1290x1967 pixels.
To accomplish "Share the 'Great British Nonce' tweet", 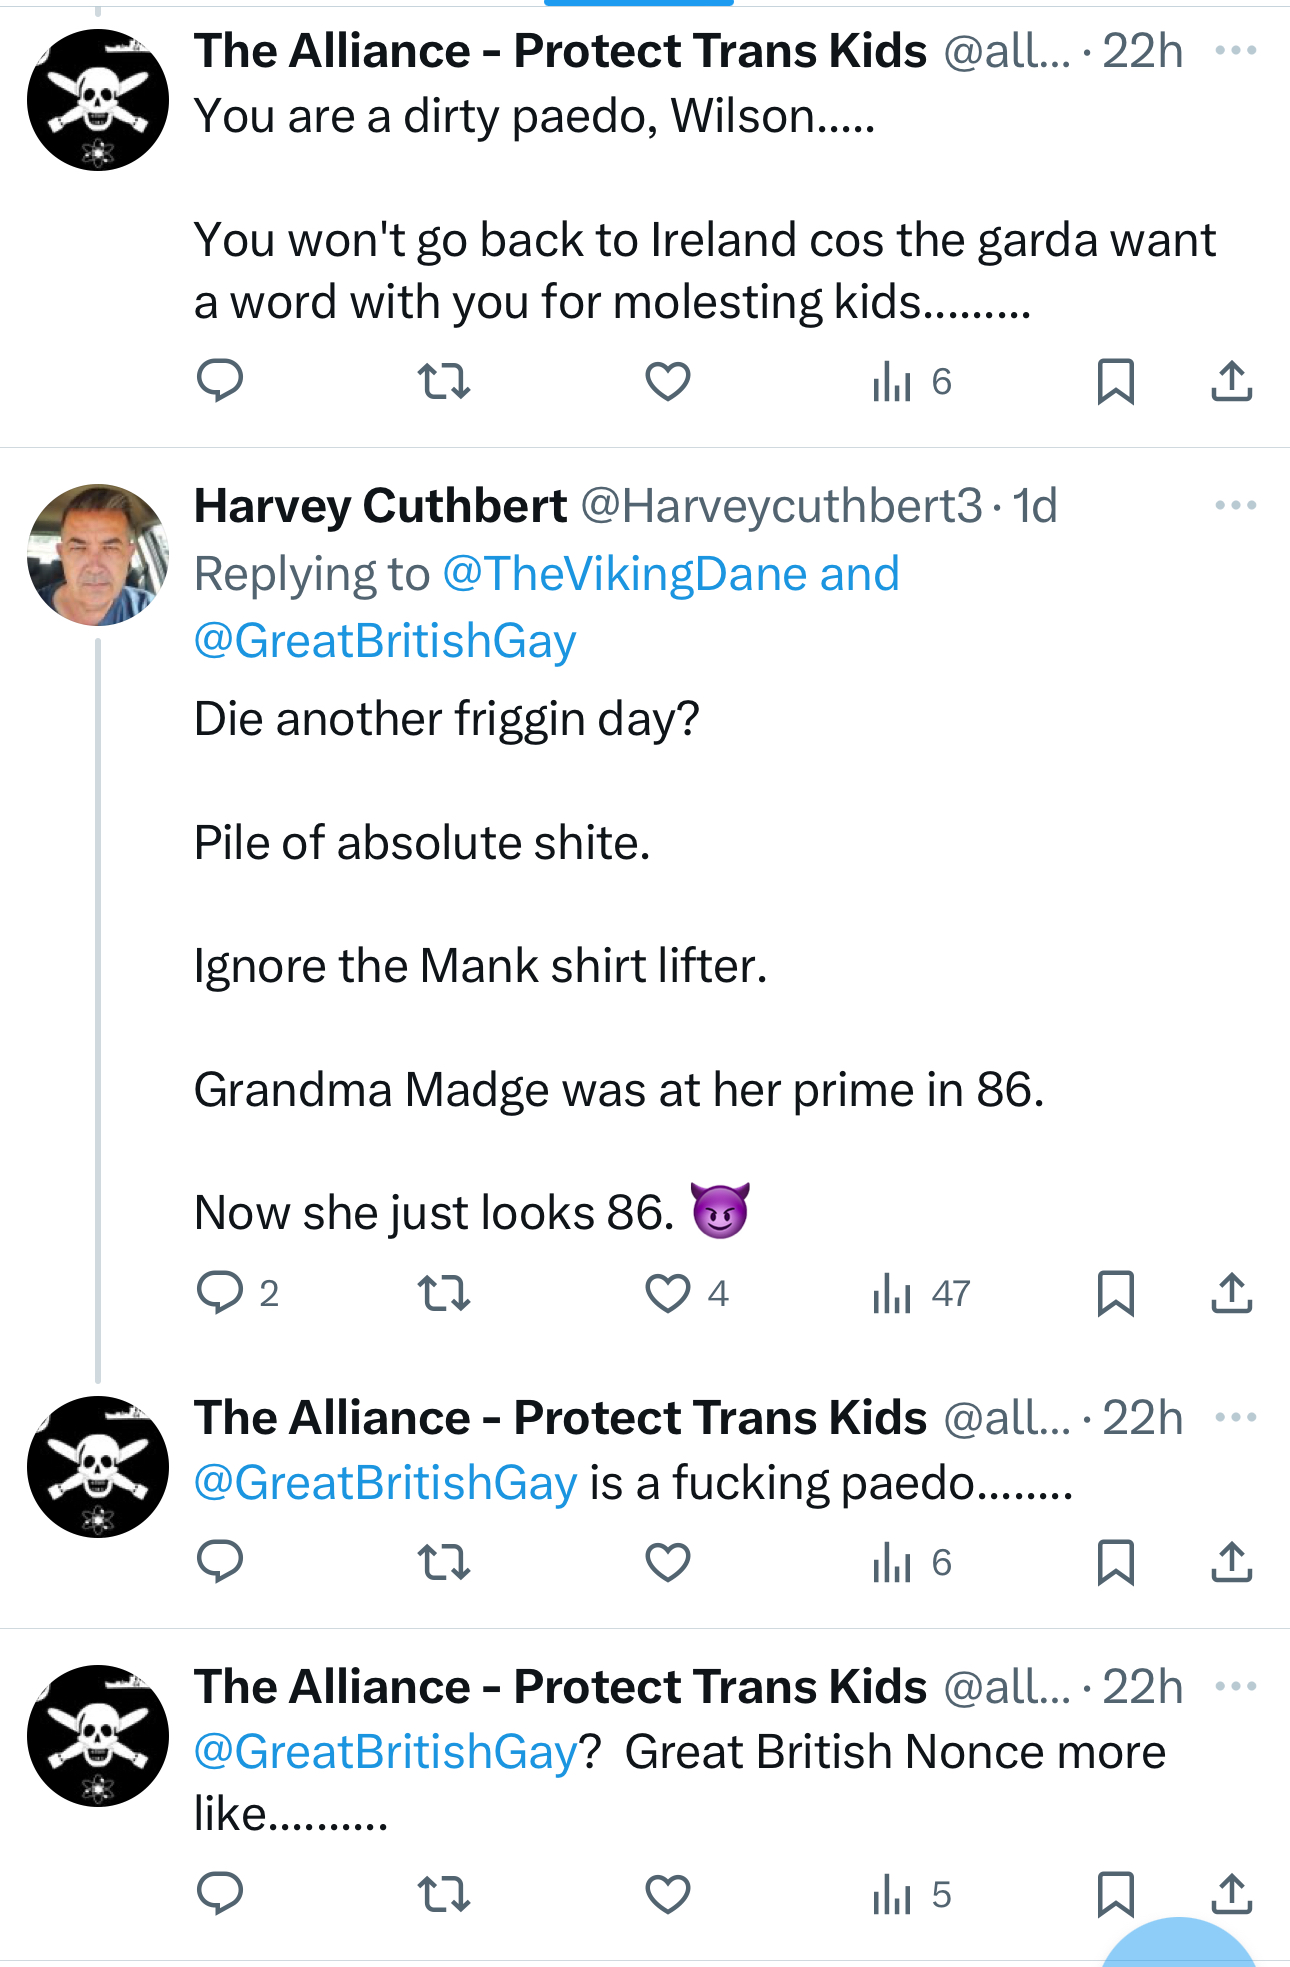I will pos(1231,1894).
